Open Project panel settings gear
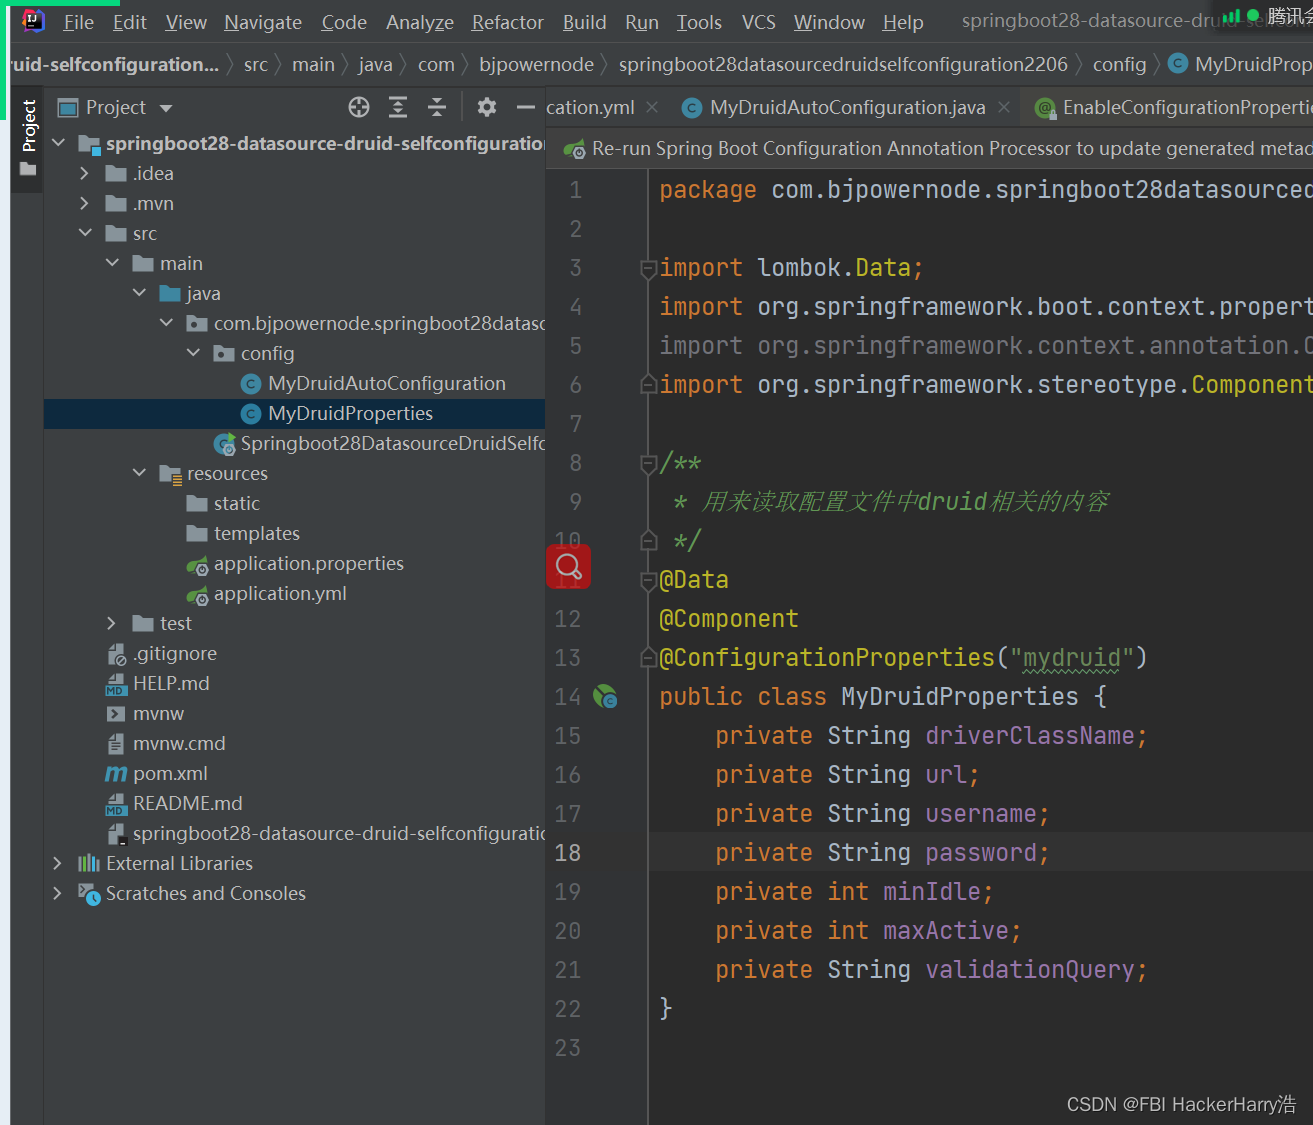 pos(486,107)
